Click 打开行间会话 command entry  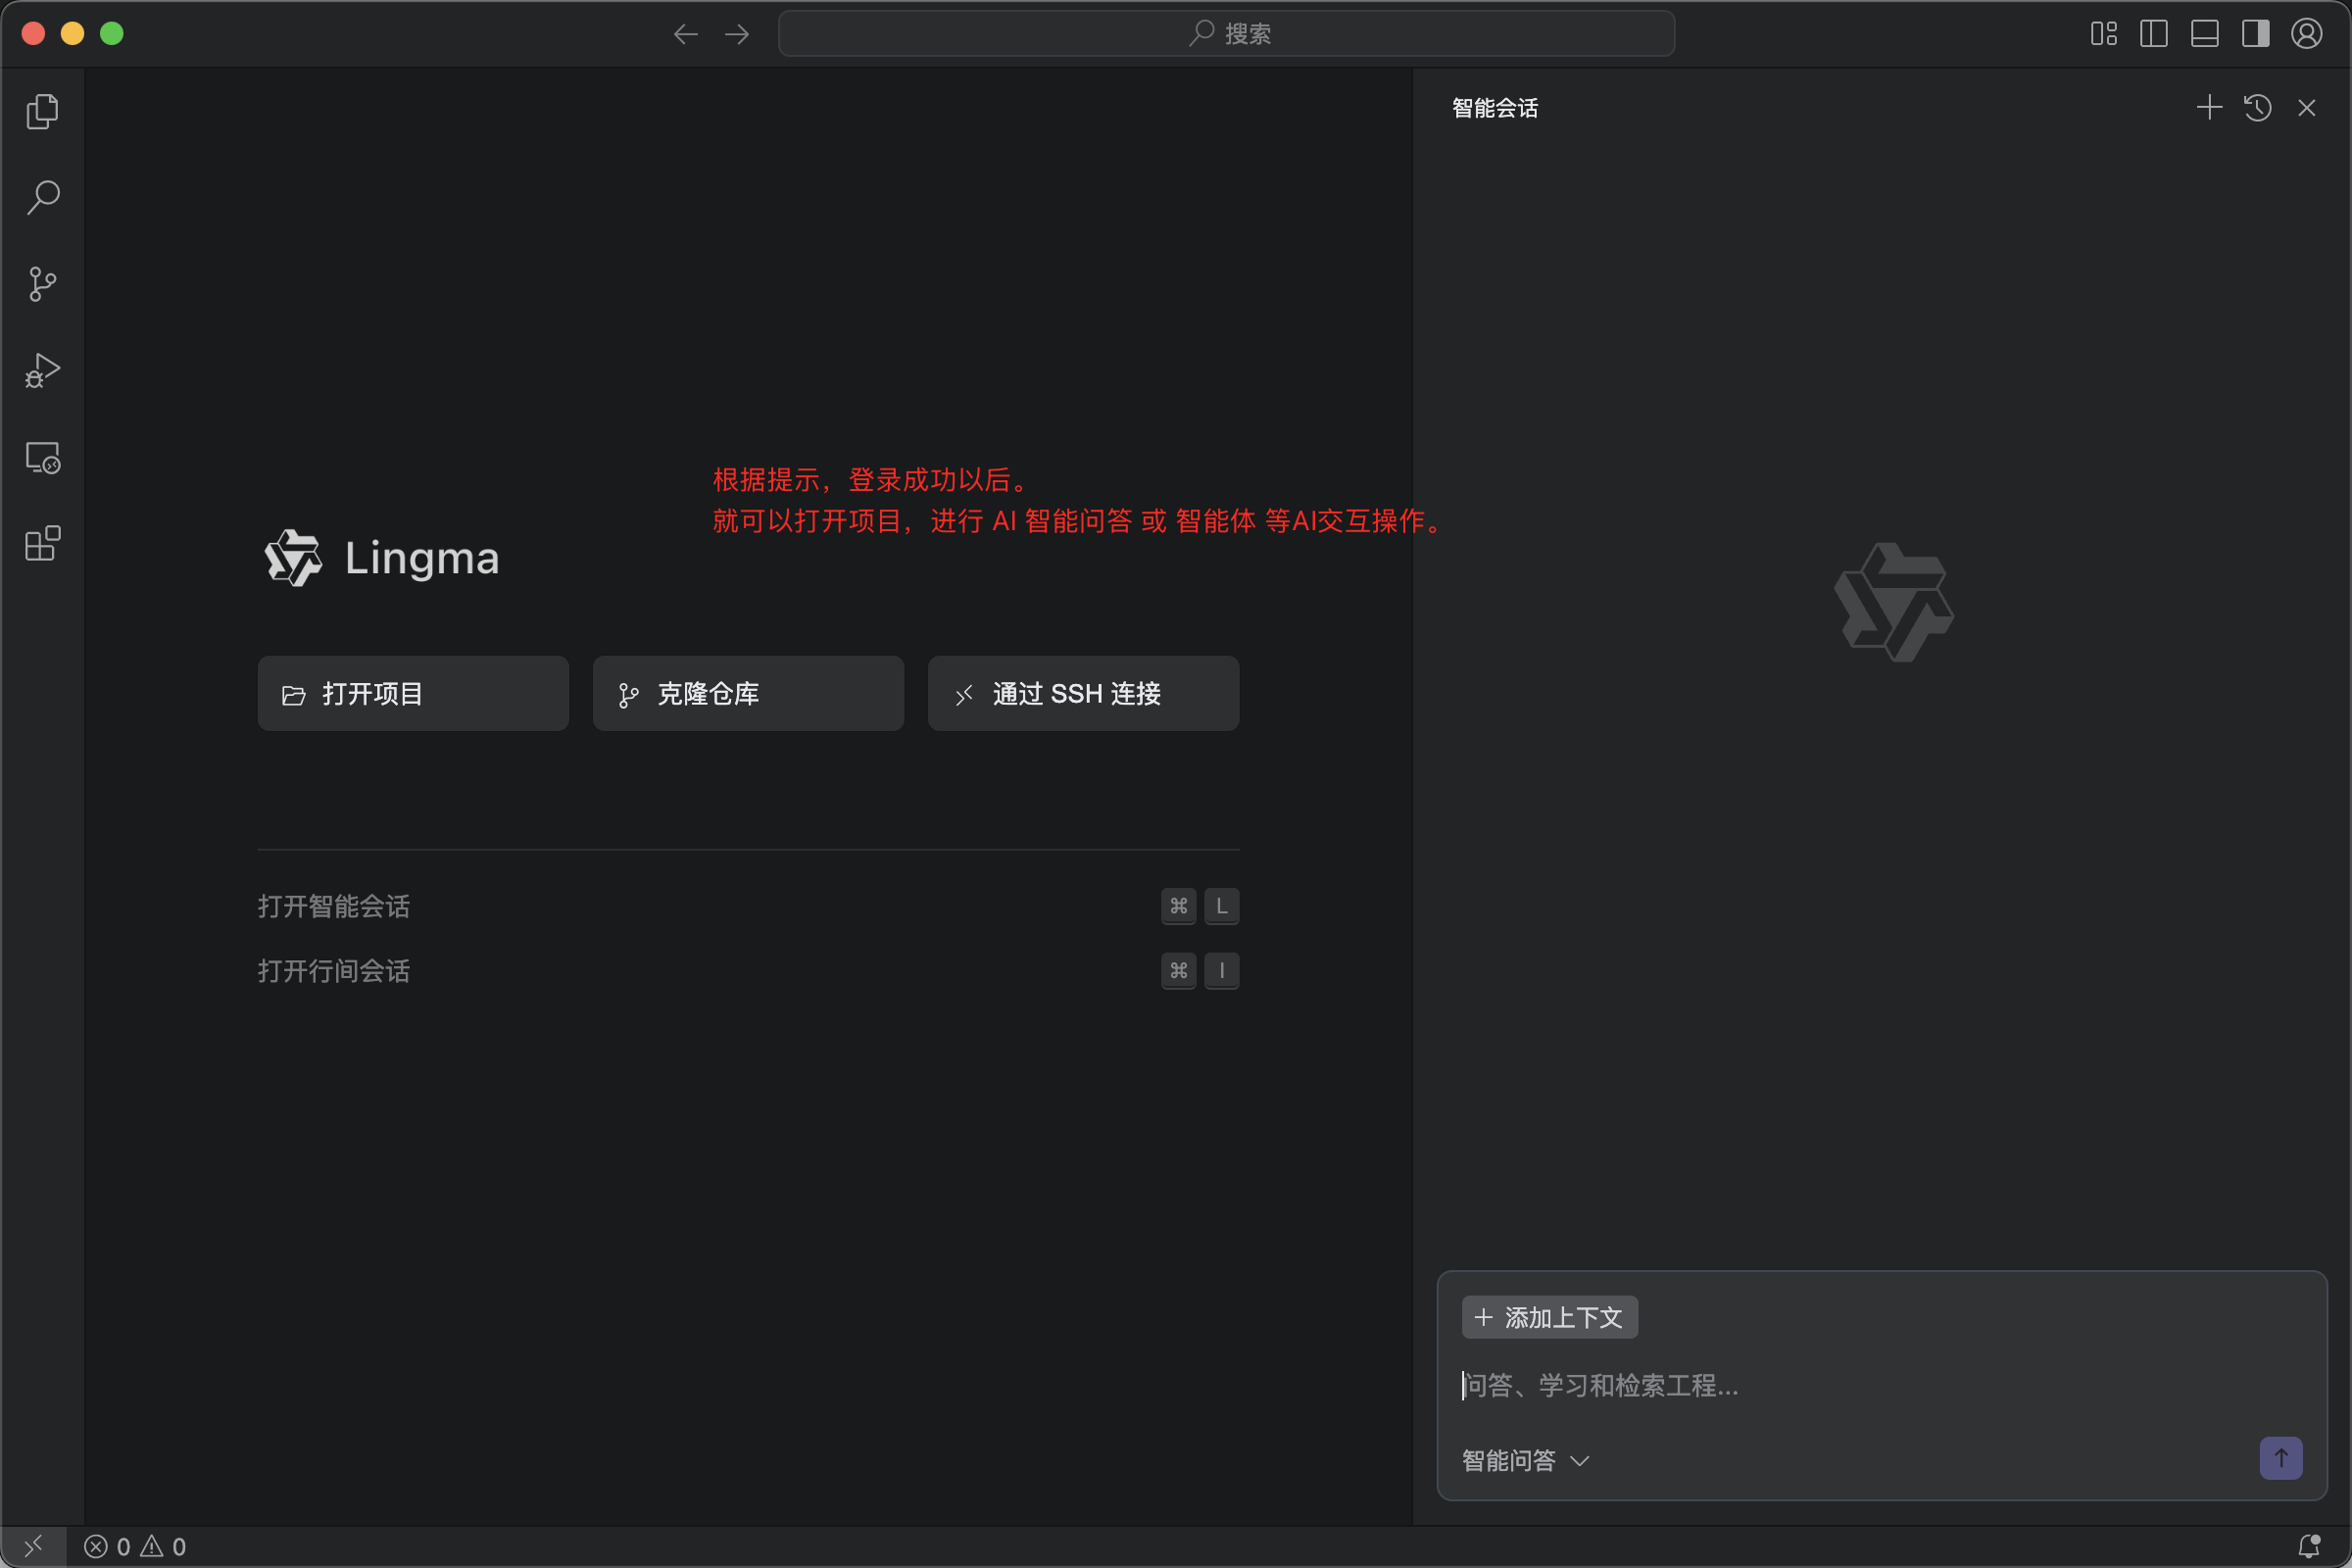[334, 971]
